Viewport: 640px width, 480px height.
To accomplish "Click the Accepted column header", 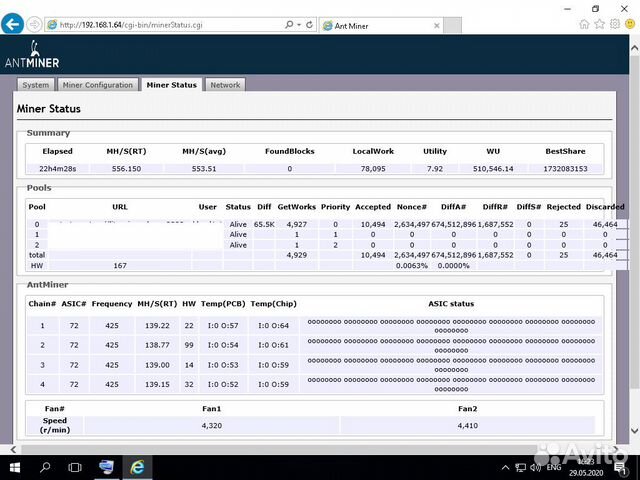I will pos(373,207).
